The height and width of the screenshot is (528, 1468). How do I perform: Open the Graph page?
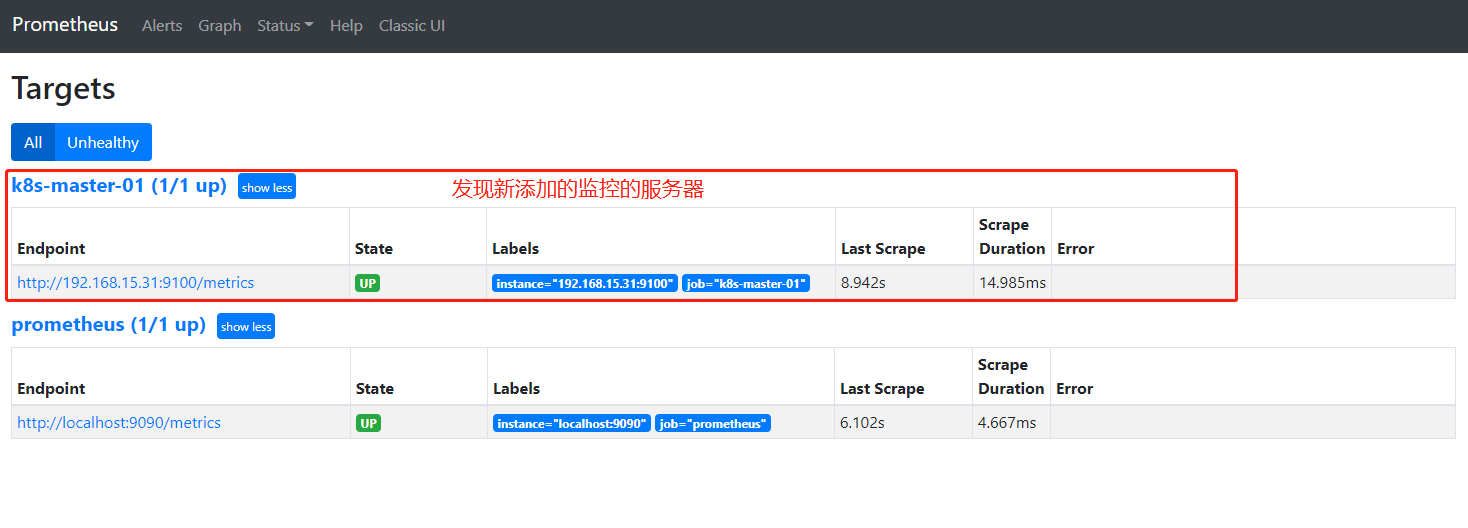pos(219,26)
